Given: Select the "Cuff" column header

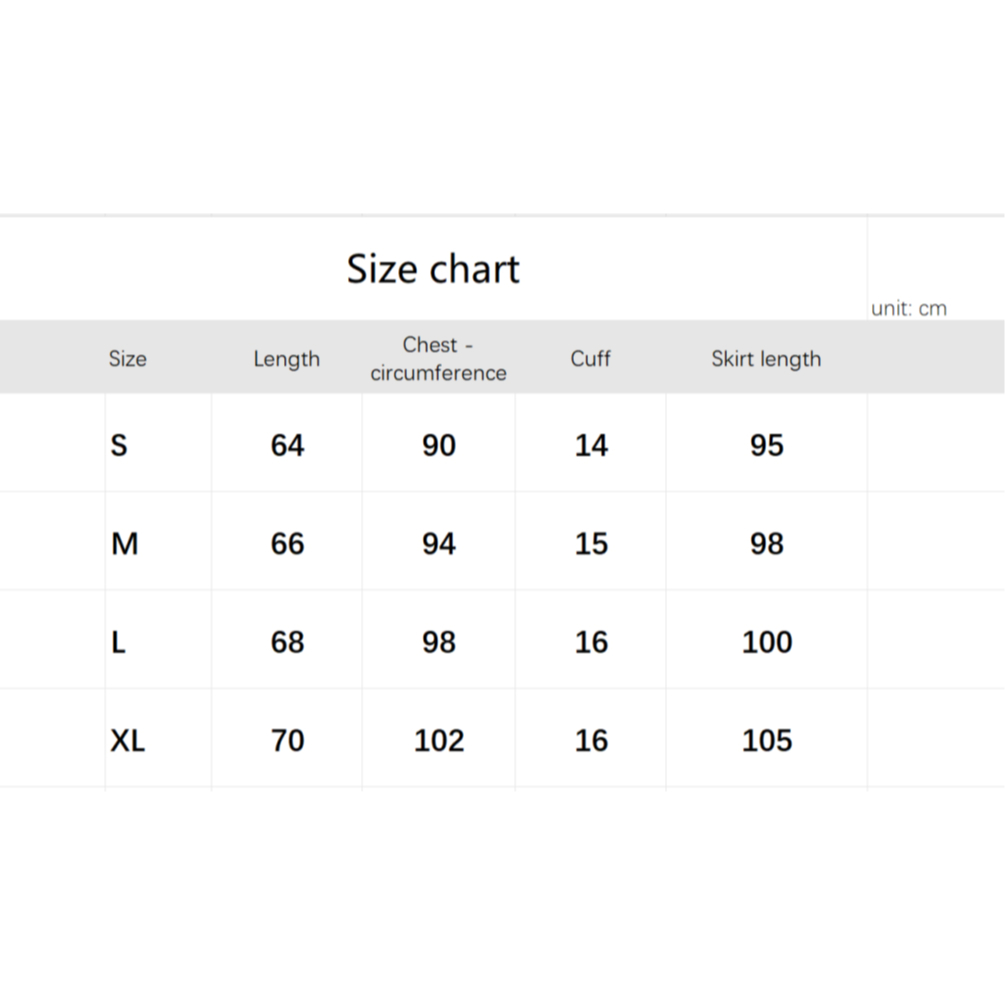Looking at the screenshot, I should click(x=590, y=358).
